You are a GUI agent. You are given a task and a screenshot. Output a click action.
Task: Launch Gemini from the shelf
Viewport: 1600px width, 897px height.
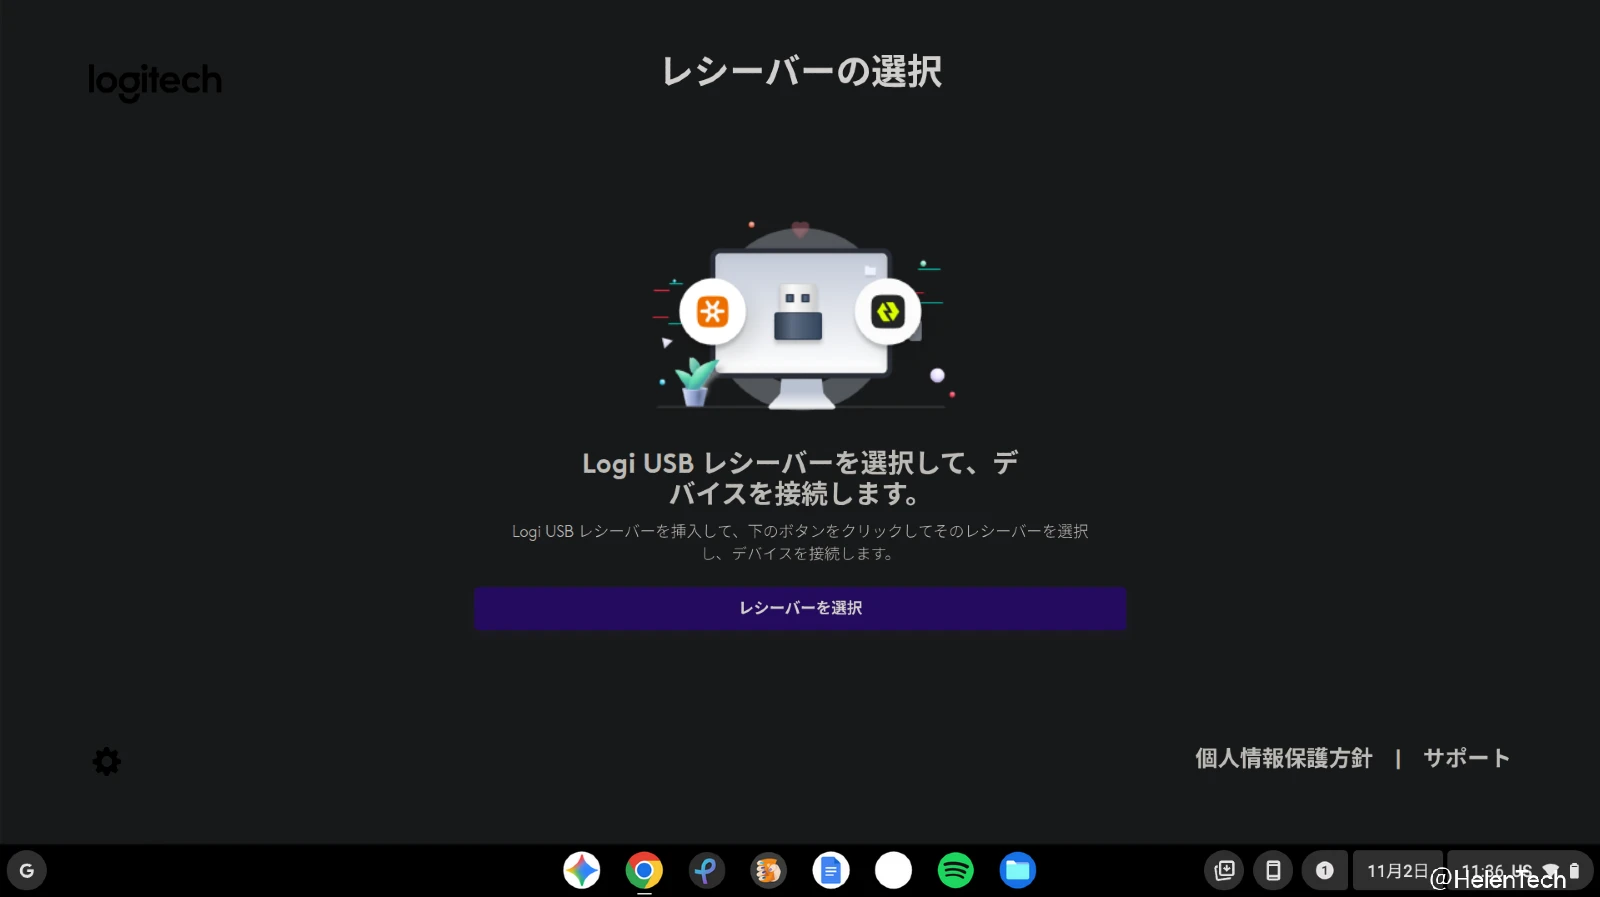tap(582, 870)
